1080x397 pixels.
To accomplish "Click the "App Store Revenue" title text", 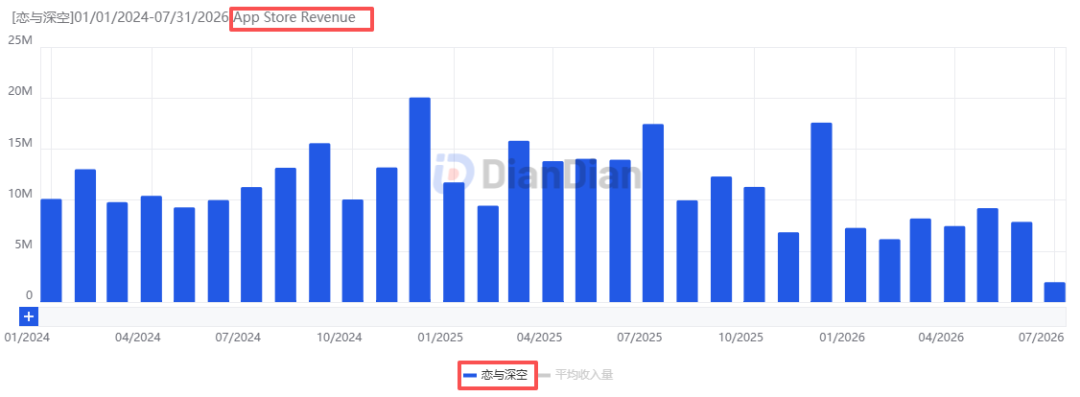I will (295, 18).
